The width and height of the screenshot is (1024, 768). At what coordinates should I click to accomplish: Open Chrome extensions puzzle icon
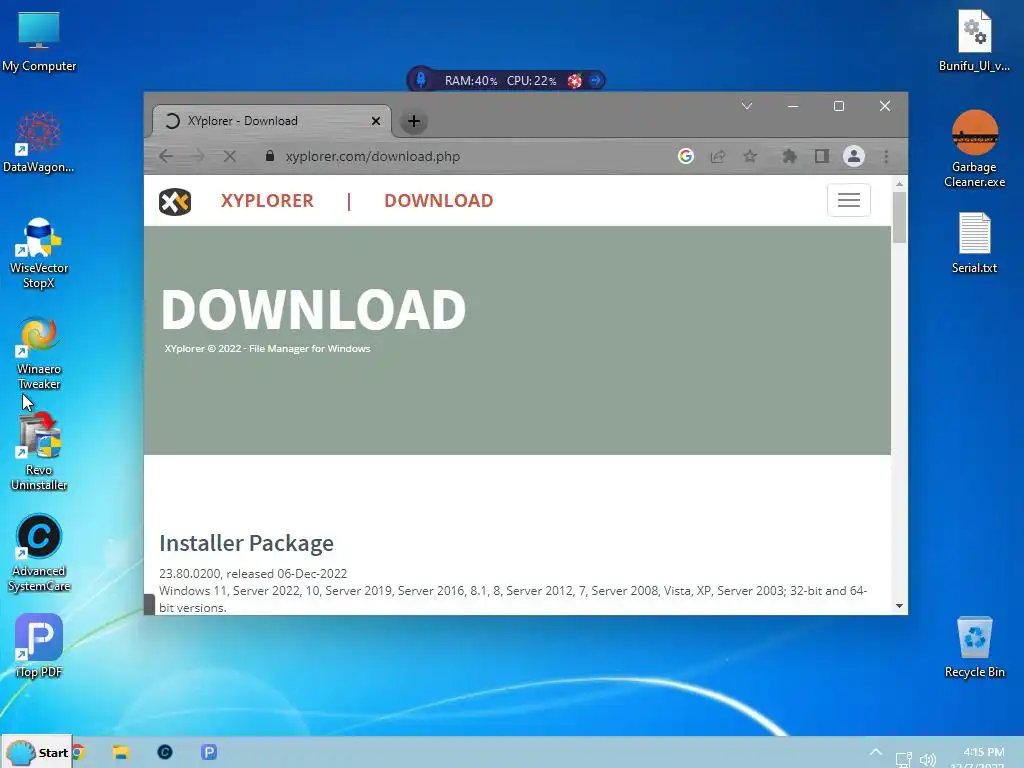click(790, 156)
